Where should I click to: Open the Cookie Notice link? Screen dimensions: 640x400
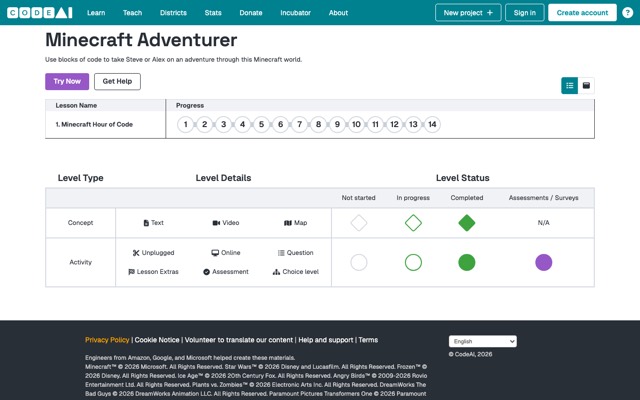pyautogui.click(x=157, y=340)
